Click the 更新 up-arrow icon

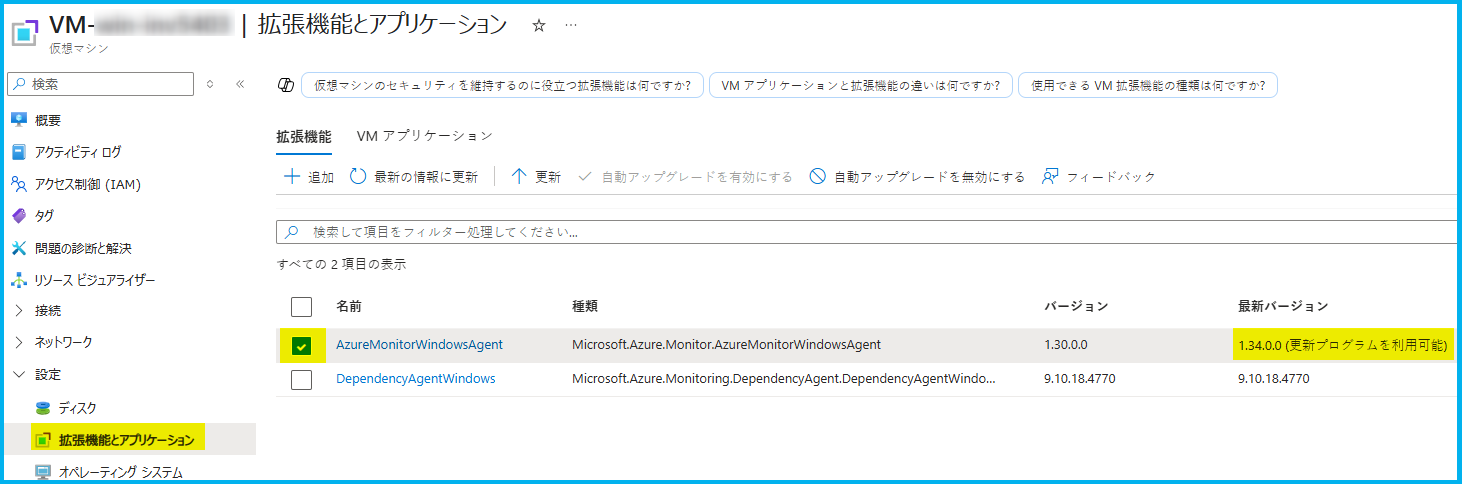[519, 177]
